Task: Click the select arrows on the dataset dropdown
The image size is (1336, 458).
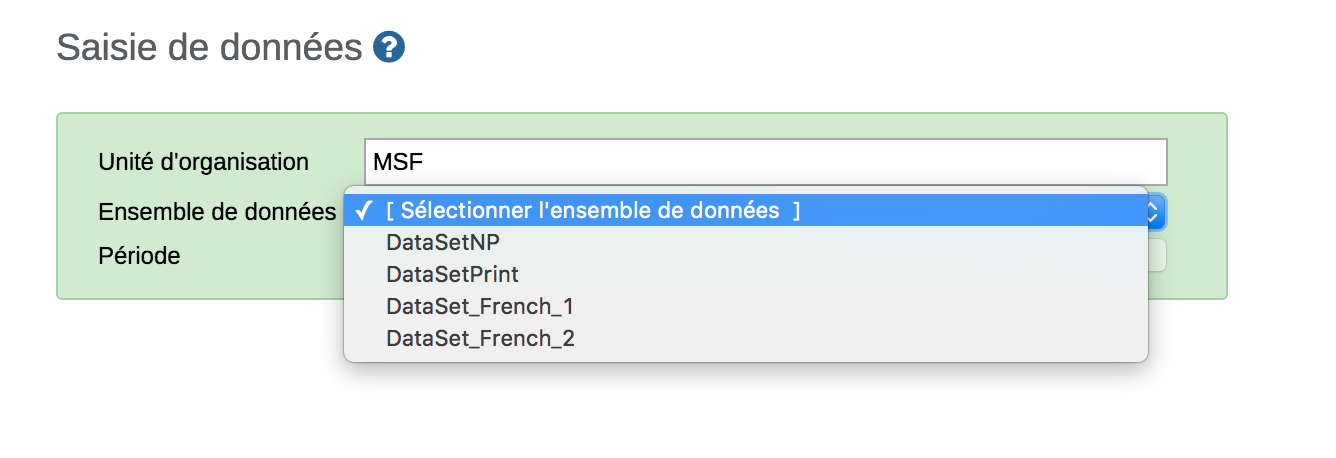Action: pos(1152,211)
